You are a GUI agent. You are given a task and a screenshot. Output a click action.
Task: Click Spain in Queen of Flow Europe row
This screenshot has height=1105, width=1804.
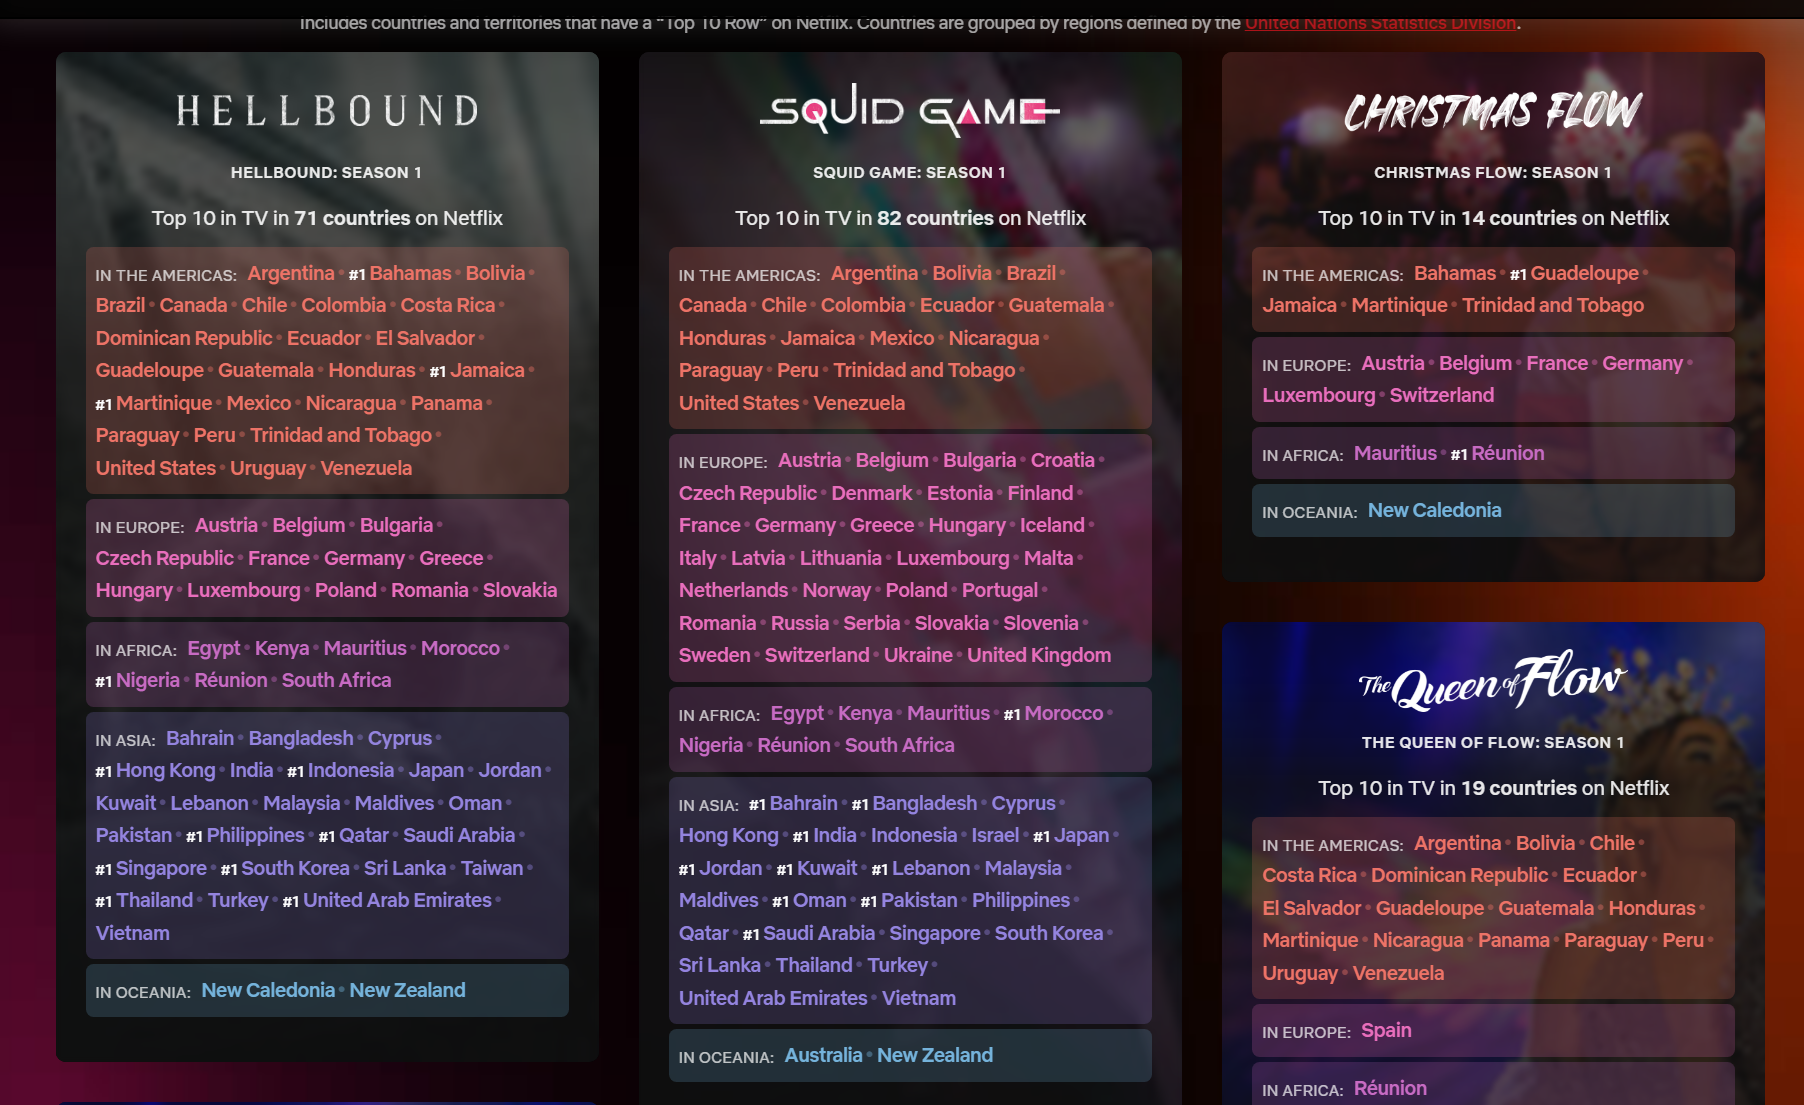(1386, 1031)
